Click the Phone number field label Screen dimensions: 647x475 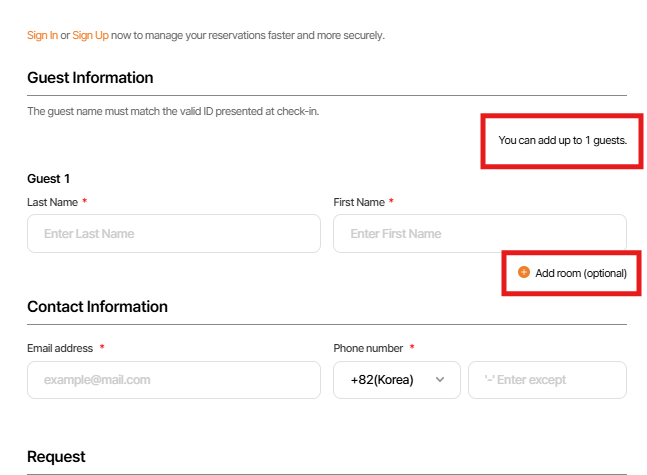pyautogui.click(x=368, y=348)
